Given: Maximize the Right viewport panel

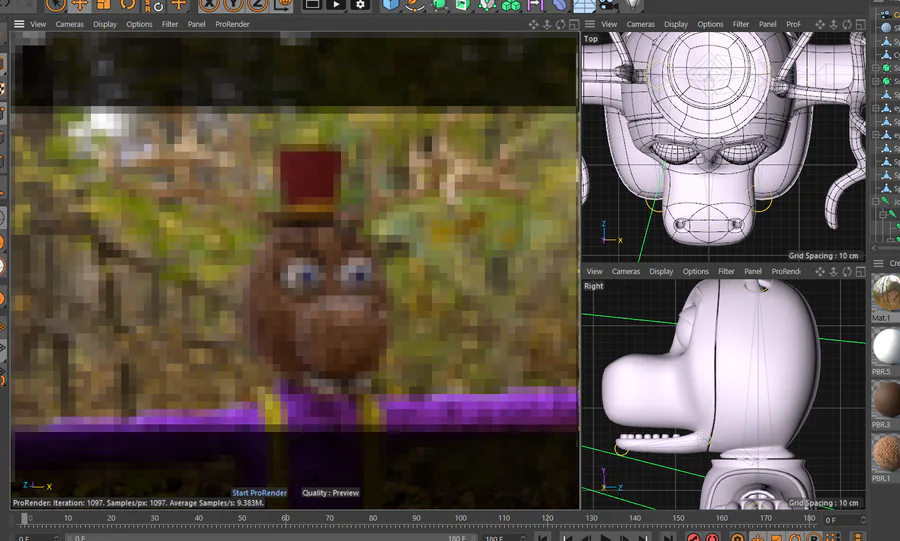Looking at the screenshot, I should (860, 271).
